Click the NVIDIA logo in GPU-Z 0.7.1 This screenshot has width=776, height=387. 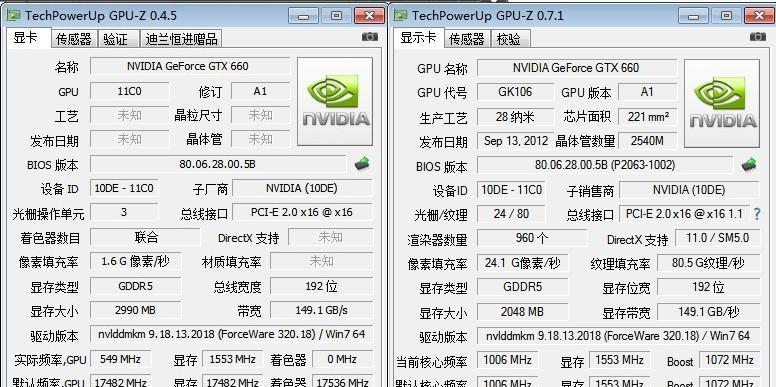coord(722,103)
